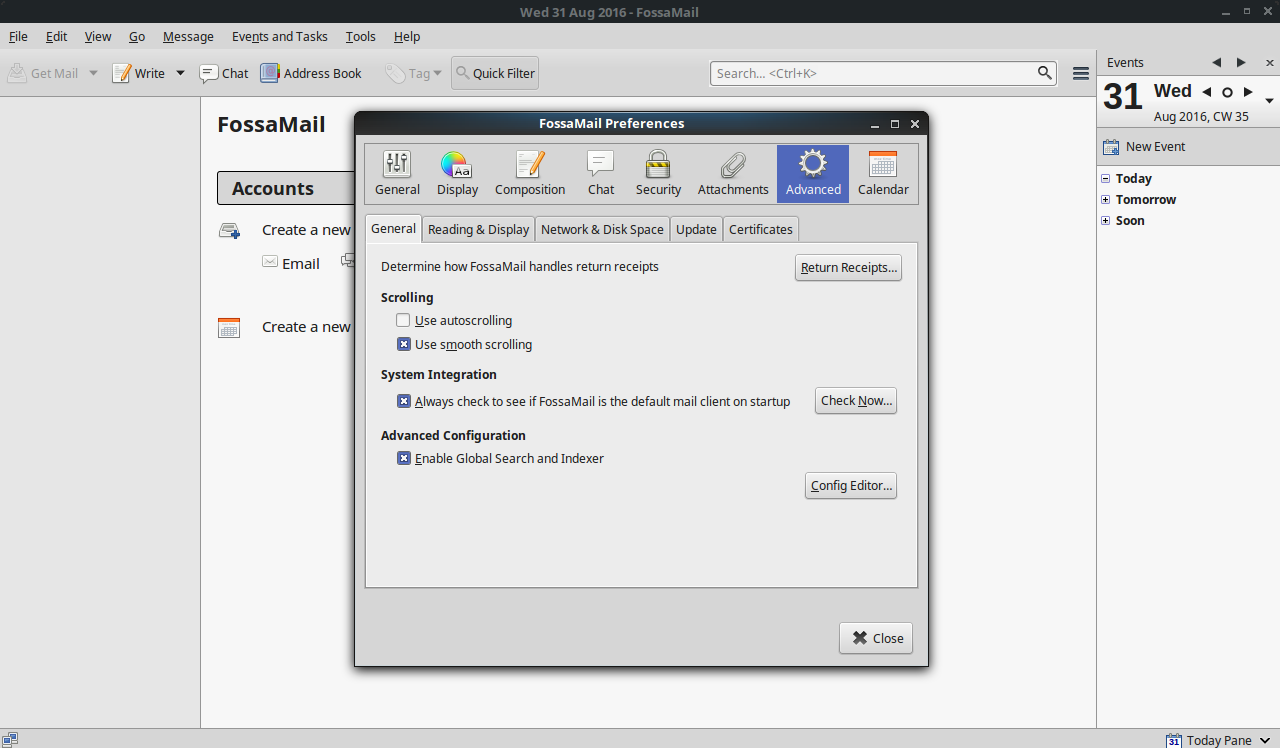The height and width of the screenshot is (748, 1280).
Task: Open the Composition preferences category
Action: click(530, 174)
